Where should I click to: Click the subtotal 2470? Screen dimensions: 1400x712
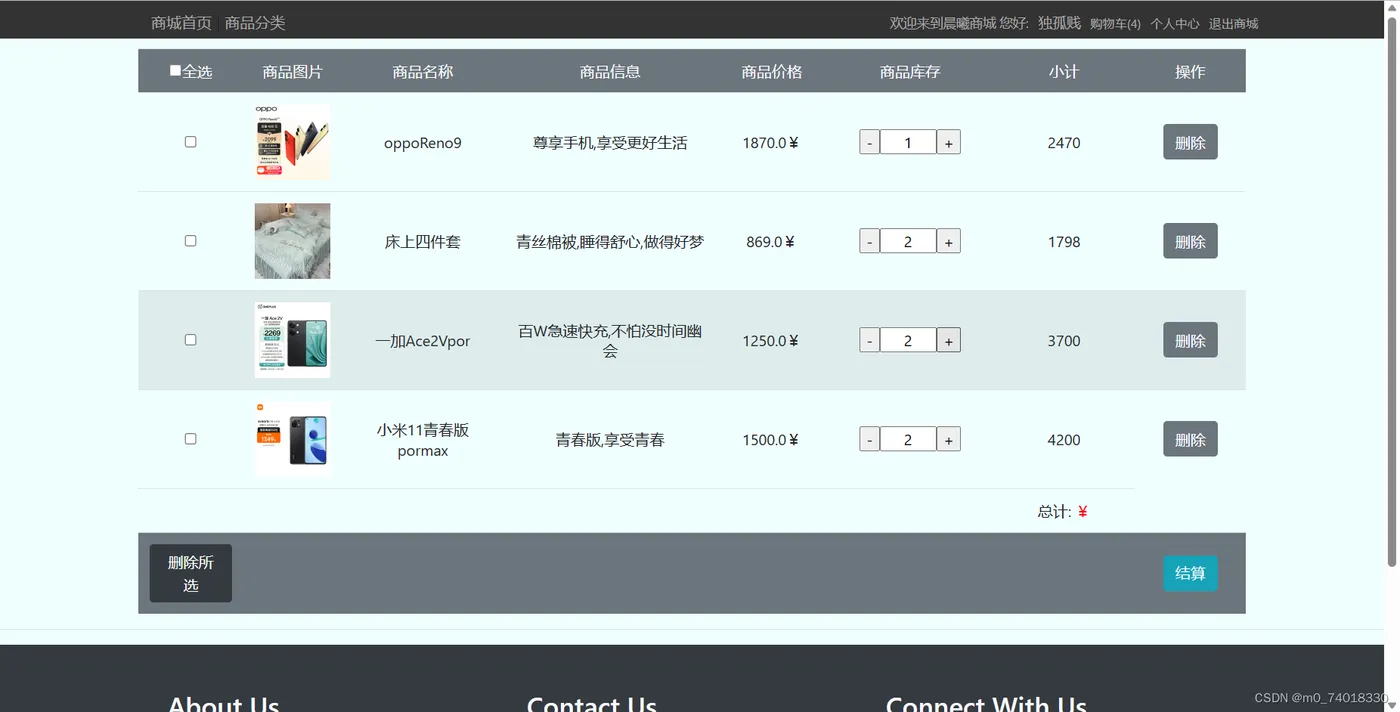coord(1064,143)
